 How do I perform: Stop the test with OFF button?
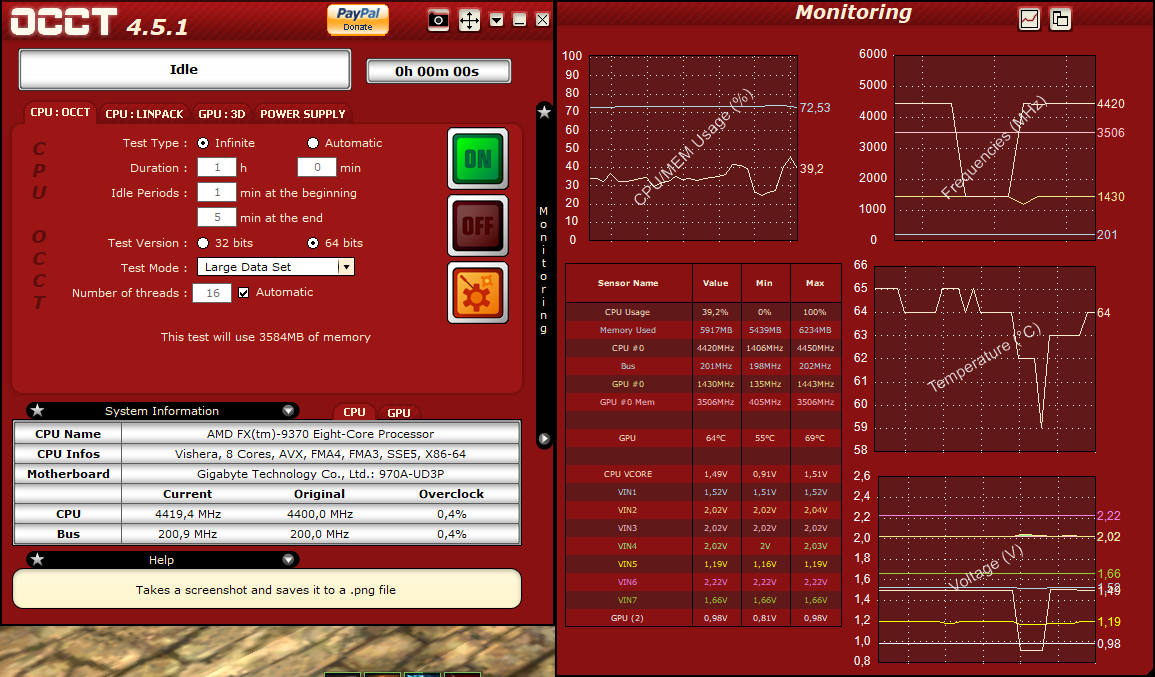pos(478,225)
